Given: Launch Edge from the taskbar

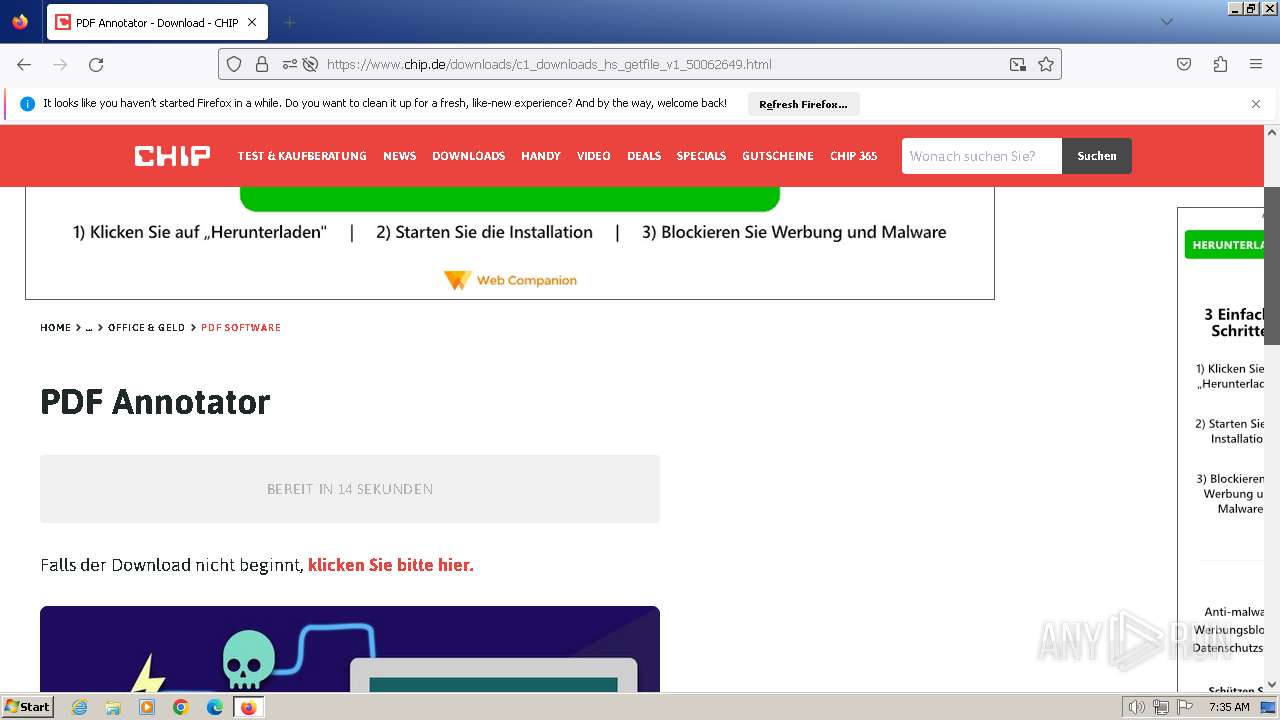Looking at the screenshot, I should tap(215, 707).
